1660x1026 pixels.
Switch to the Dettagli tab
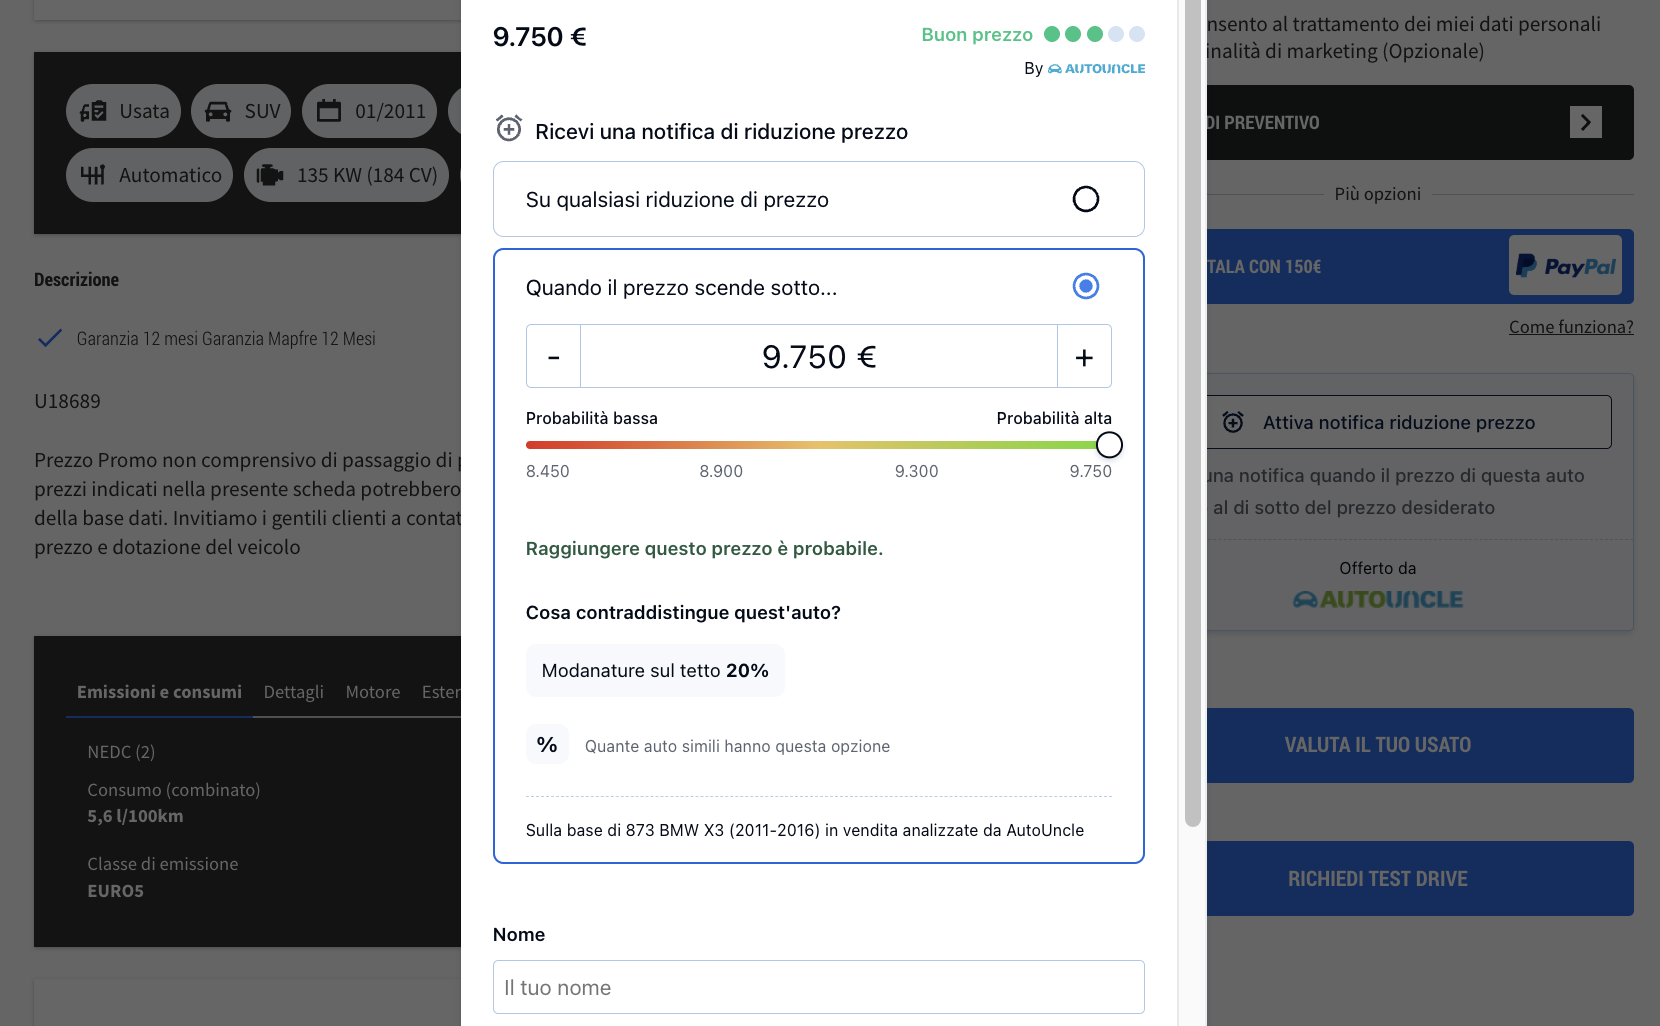click(x=293, y=691)
